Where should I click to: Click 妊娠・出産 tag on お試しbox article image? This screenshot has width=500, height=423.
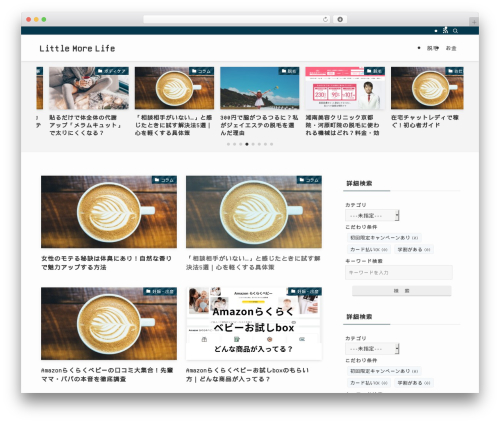(305, 291)
